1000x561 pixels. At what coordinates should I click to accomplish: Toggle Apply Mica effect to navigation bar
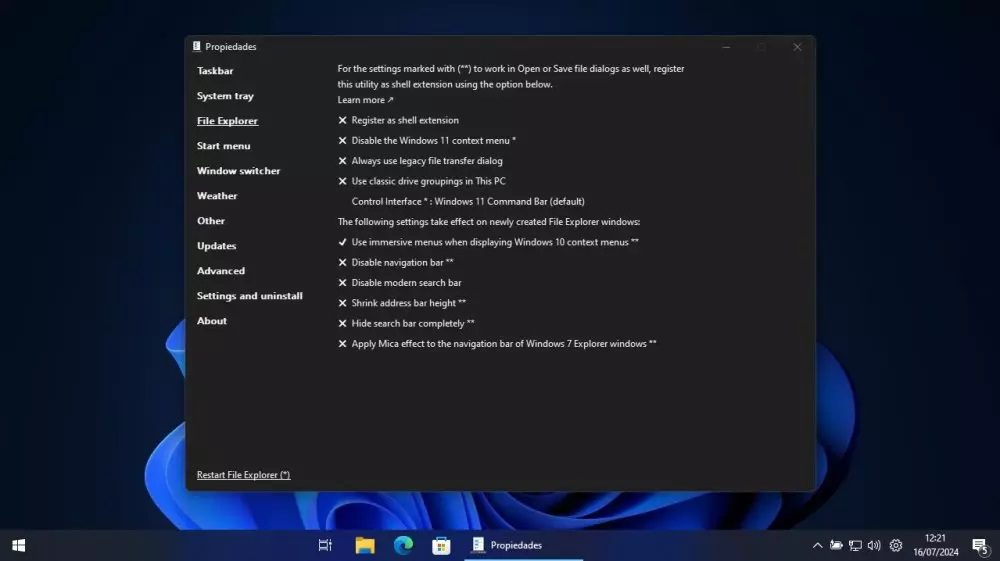497,344
